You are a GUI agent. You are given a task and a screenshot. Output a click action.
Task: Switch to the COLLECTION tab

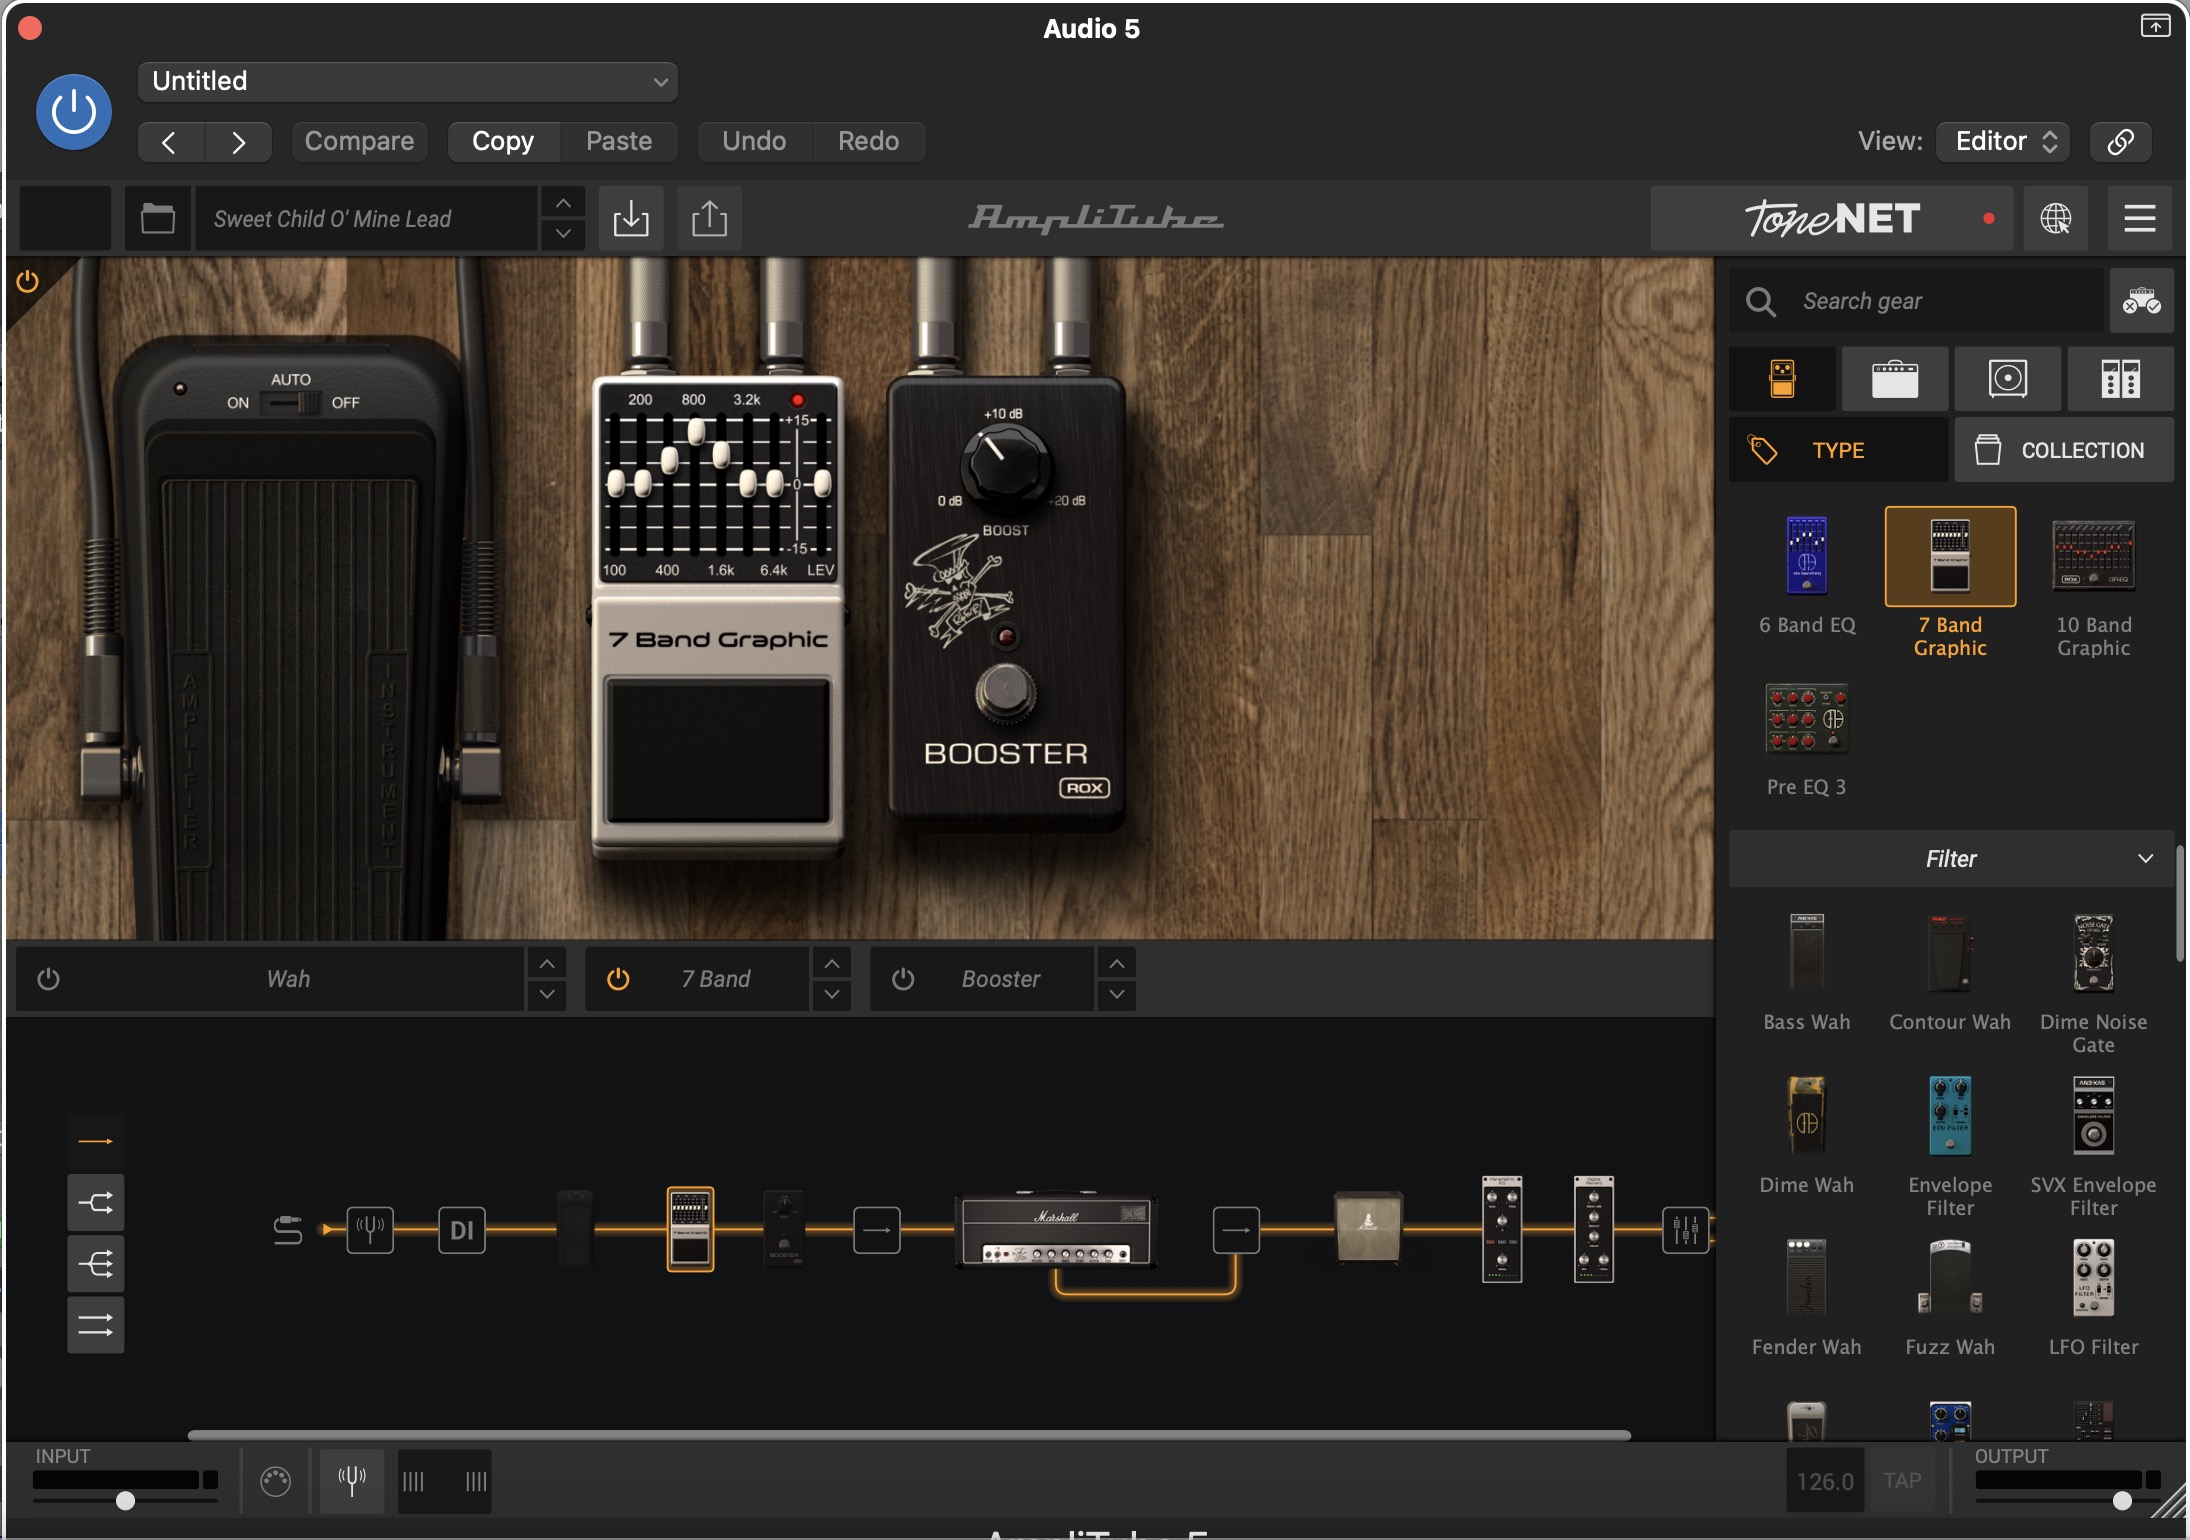(x=2064, y=450)
